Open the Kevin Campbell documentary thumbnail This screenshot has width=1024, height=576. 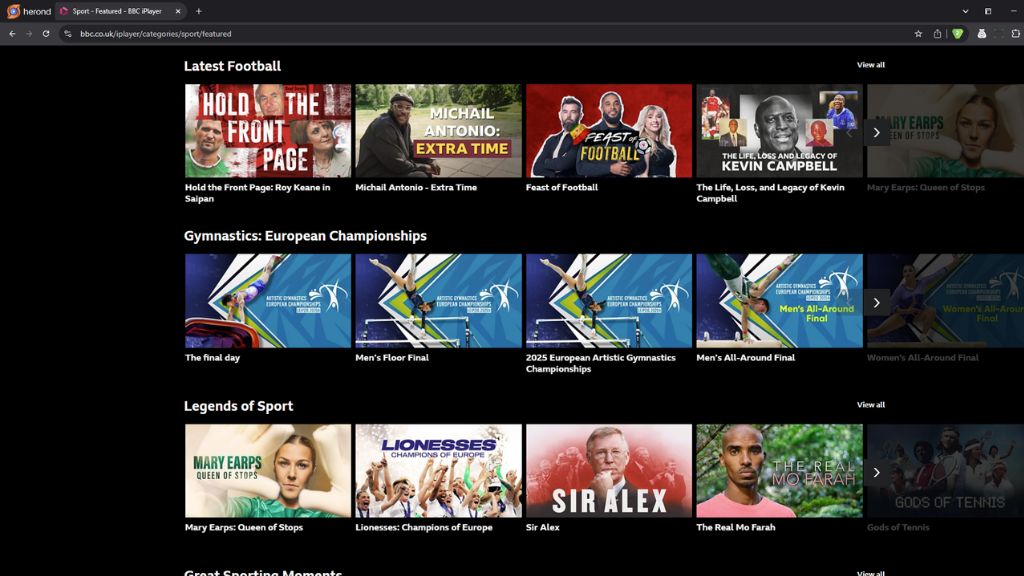[x=779, y=131]
